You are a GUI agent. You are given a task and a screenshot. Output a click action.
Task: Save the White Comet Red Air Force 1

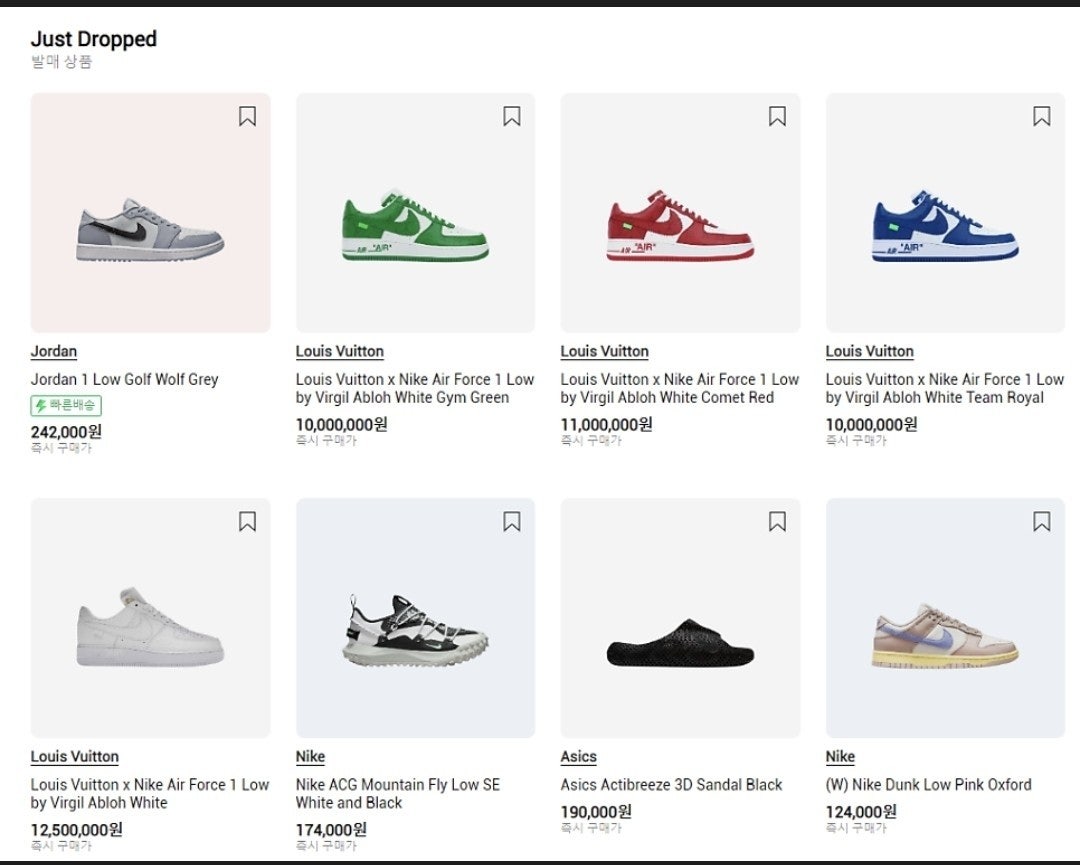pyautogui.click(x=777, y=116)
